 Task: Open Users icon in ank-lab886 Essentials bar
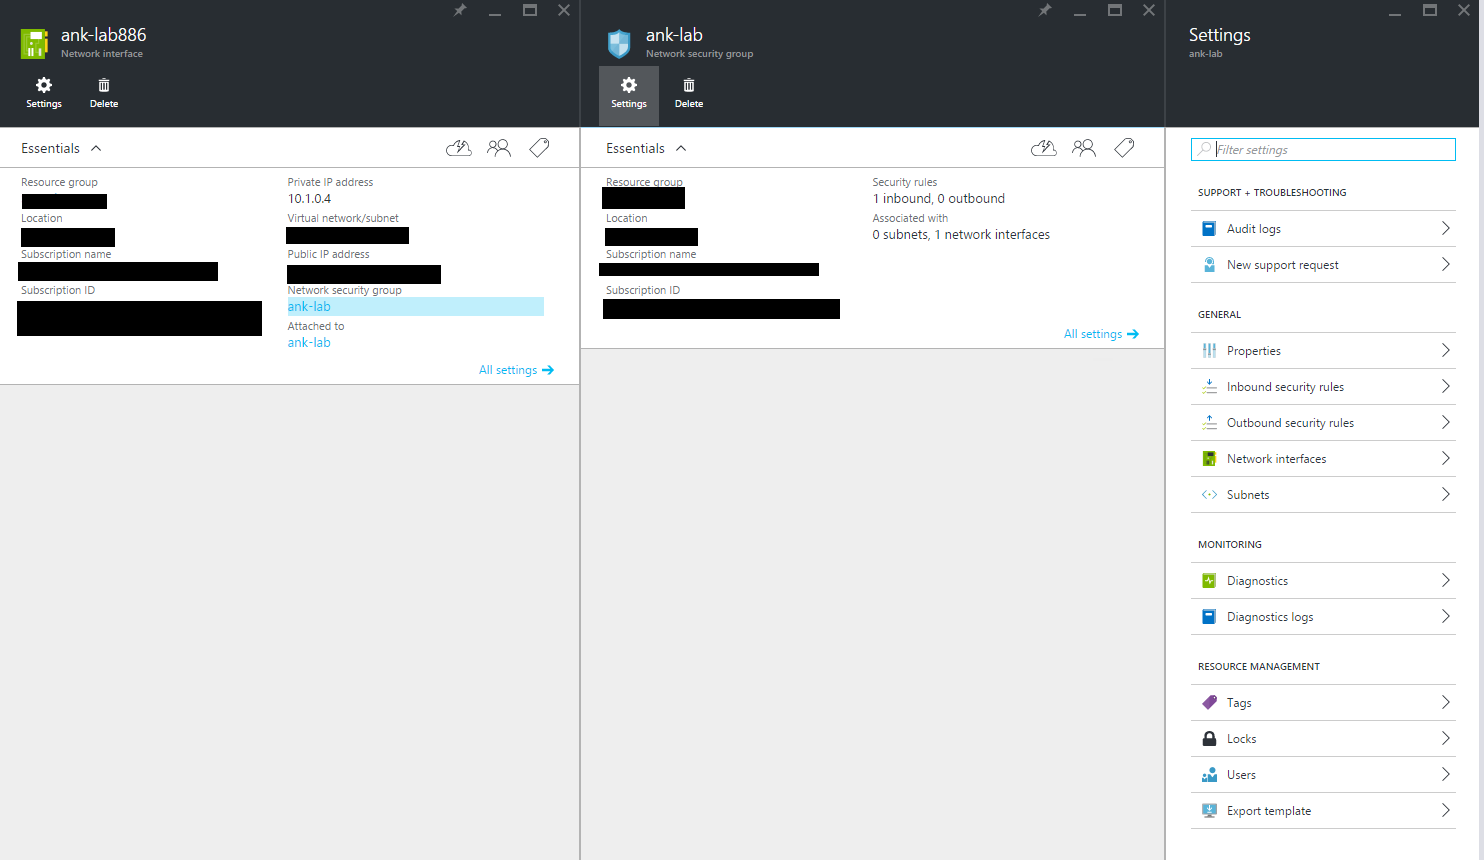(499, 148)
